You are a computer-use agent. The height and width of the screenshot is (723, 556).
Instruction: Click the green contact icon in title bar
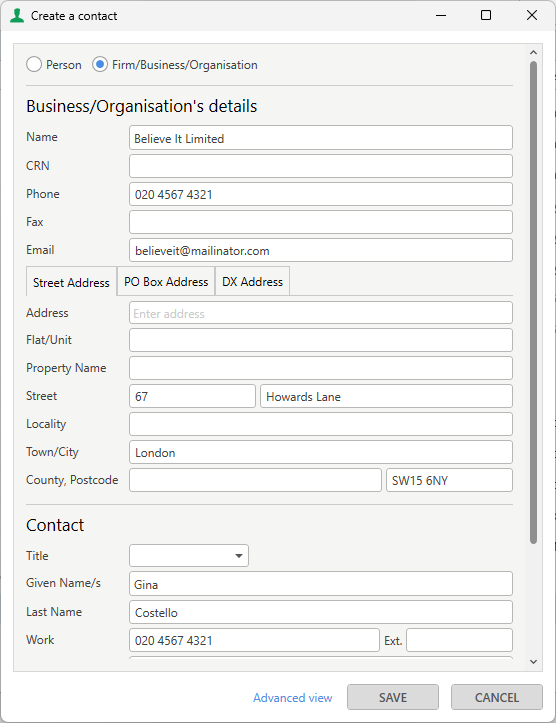(x=17, y=16)
